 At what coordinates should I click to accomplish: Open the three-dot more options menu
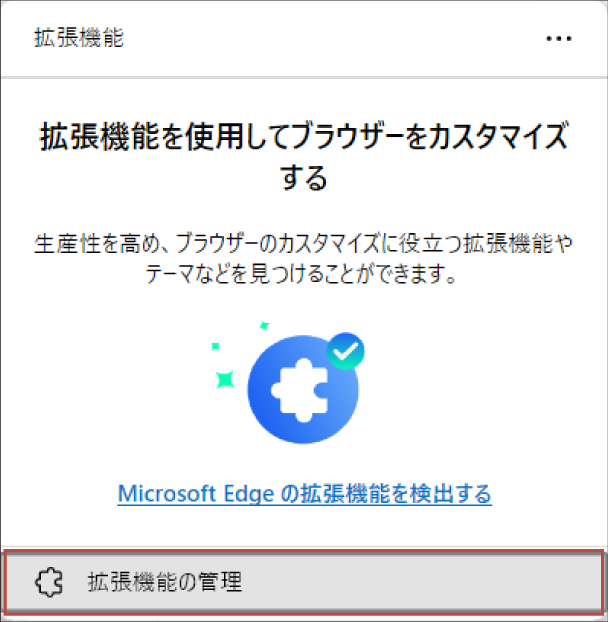[559, 38]
